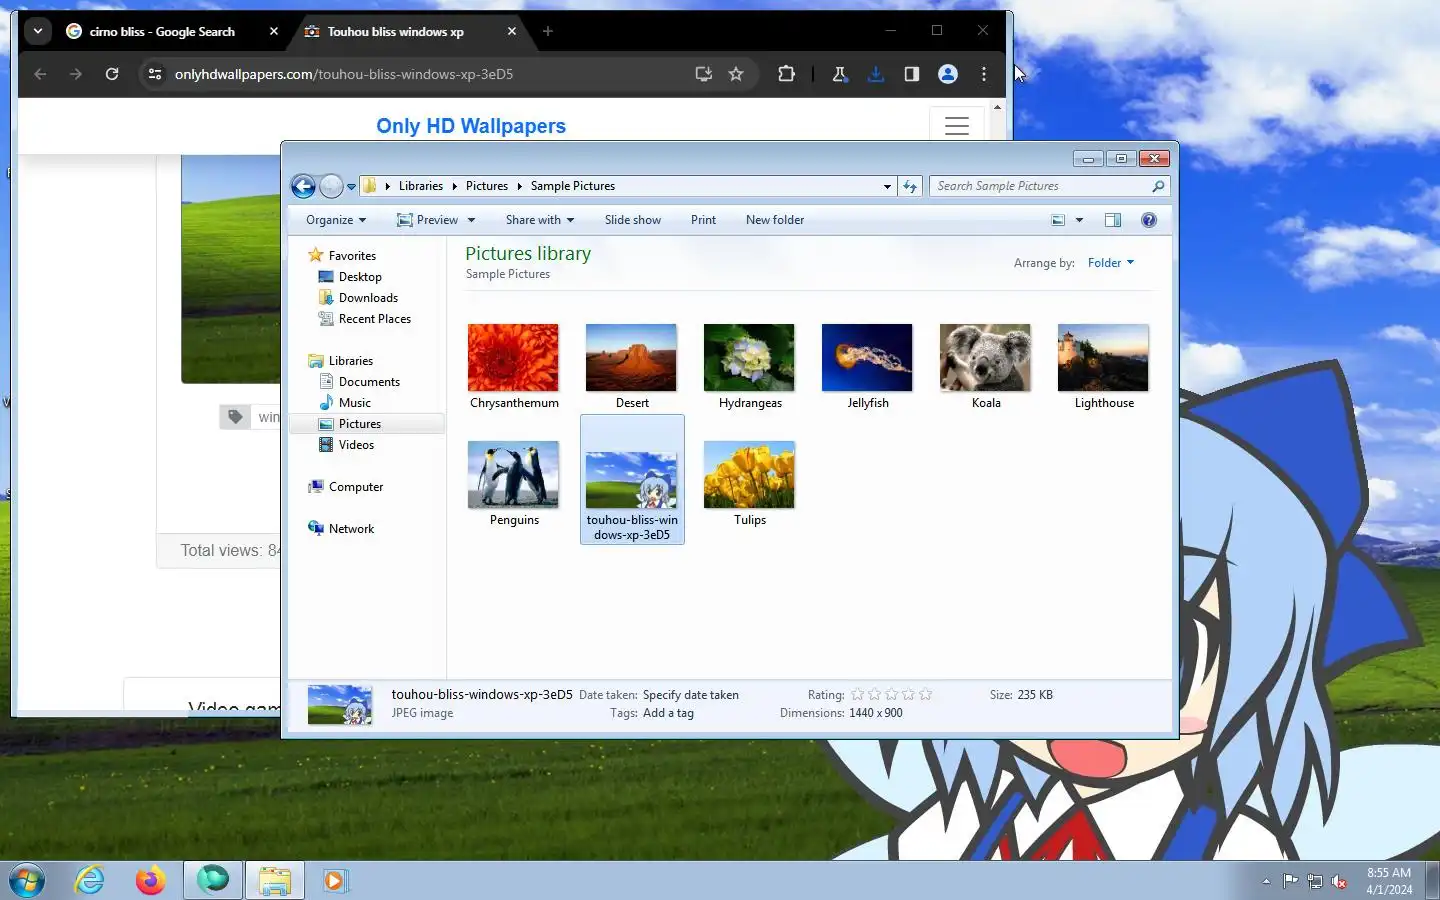Click the Explorer back arrow button

(303, 186)
